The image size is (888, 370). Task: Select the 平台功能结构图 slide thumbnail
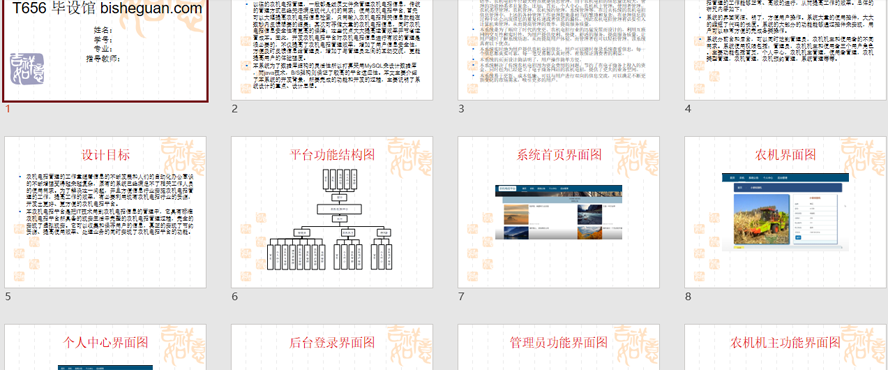click(332, 212)
